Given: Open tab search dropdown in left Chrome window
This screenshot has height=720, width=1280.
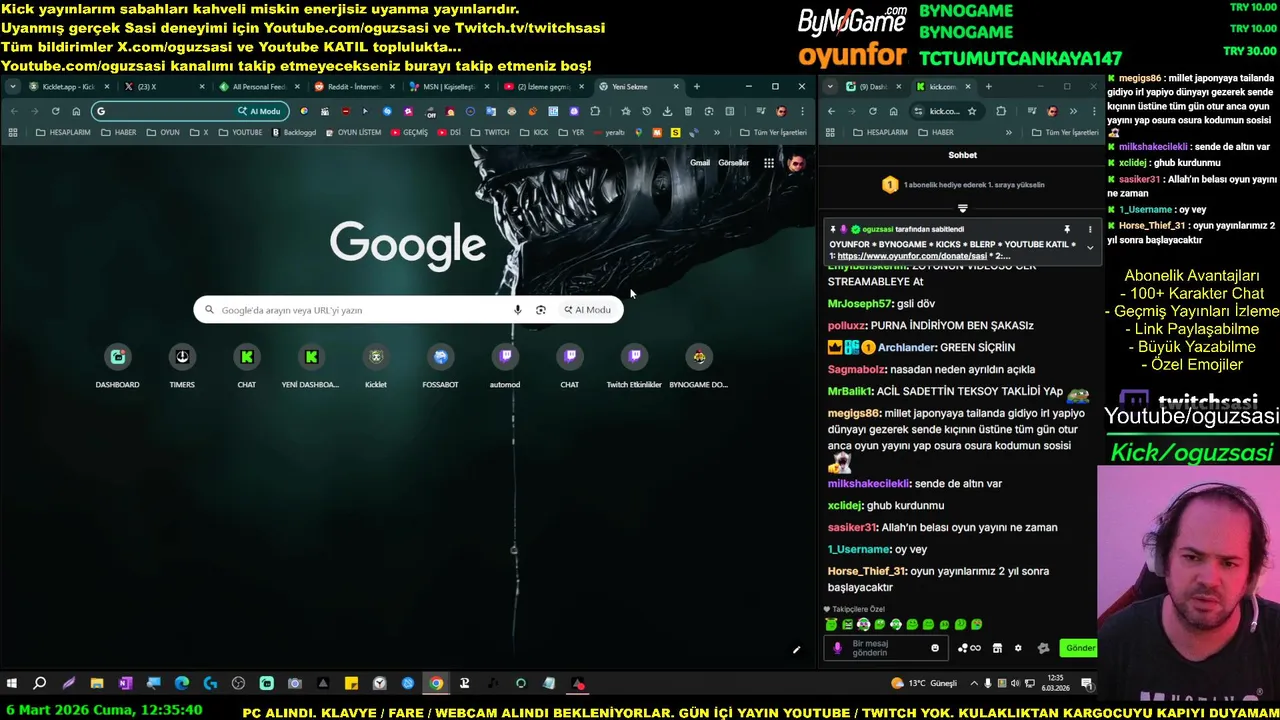Looking at the screenshot, I should [x=12, y=87].
